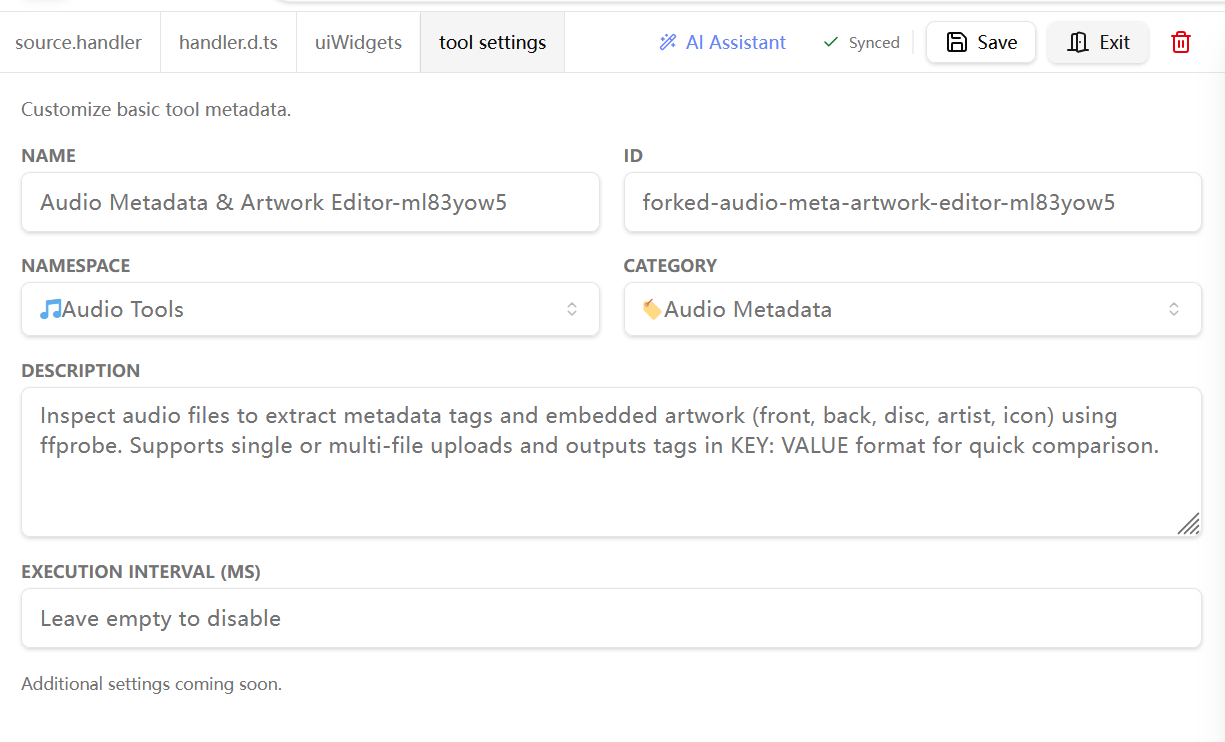This screenshot has height=742, width=1225.
Task: Click the red trash delete icon
Action: [1181, 42]
